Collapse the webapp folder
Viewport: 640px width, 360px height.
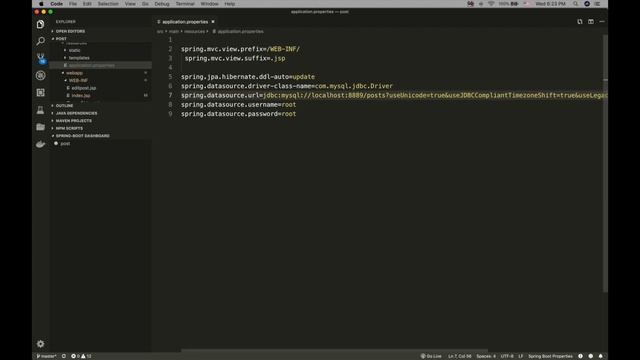click(x=74, y=73)
